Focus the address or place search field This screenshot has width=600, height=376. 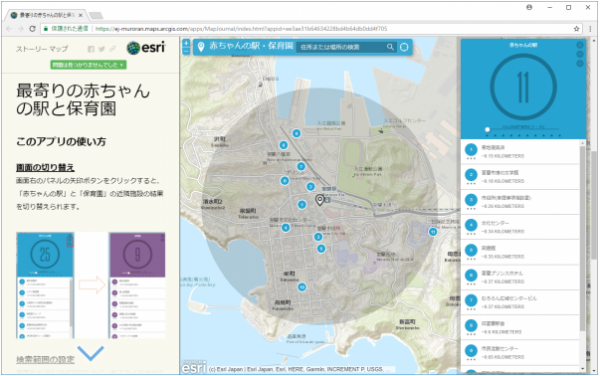342,47
